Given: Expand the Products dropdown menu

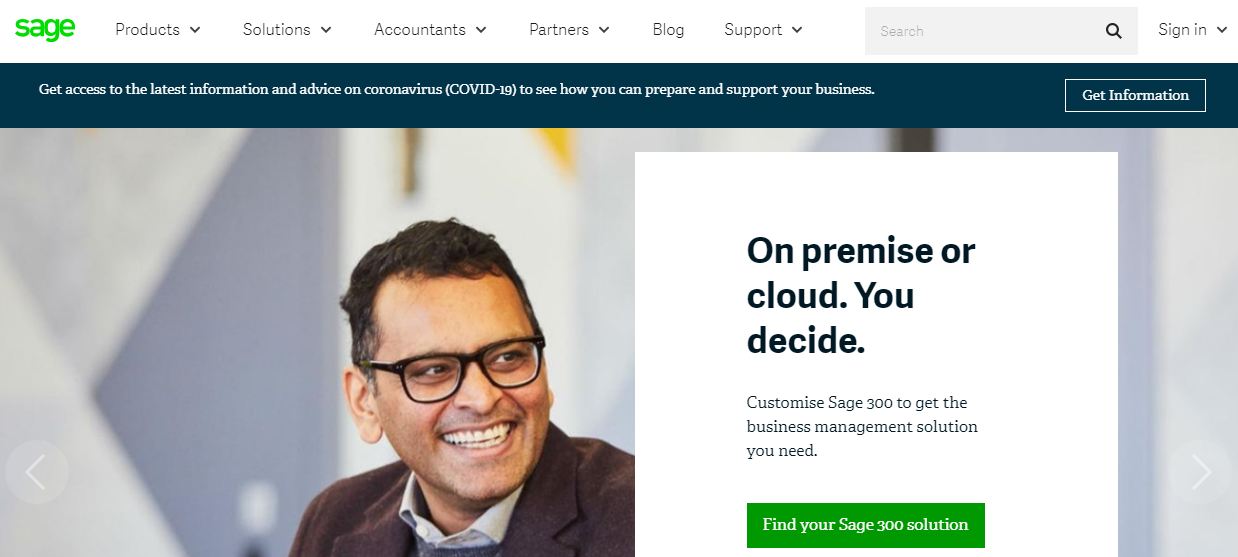Looking at the screenshot, I should 158,30.
